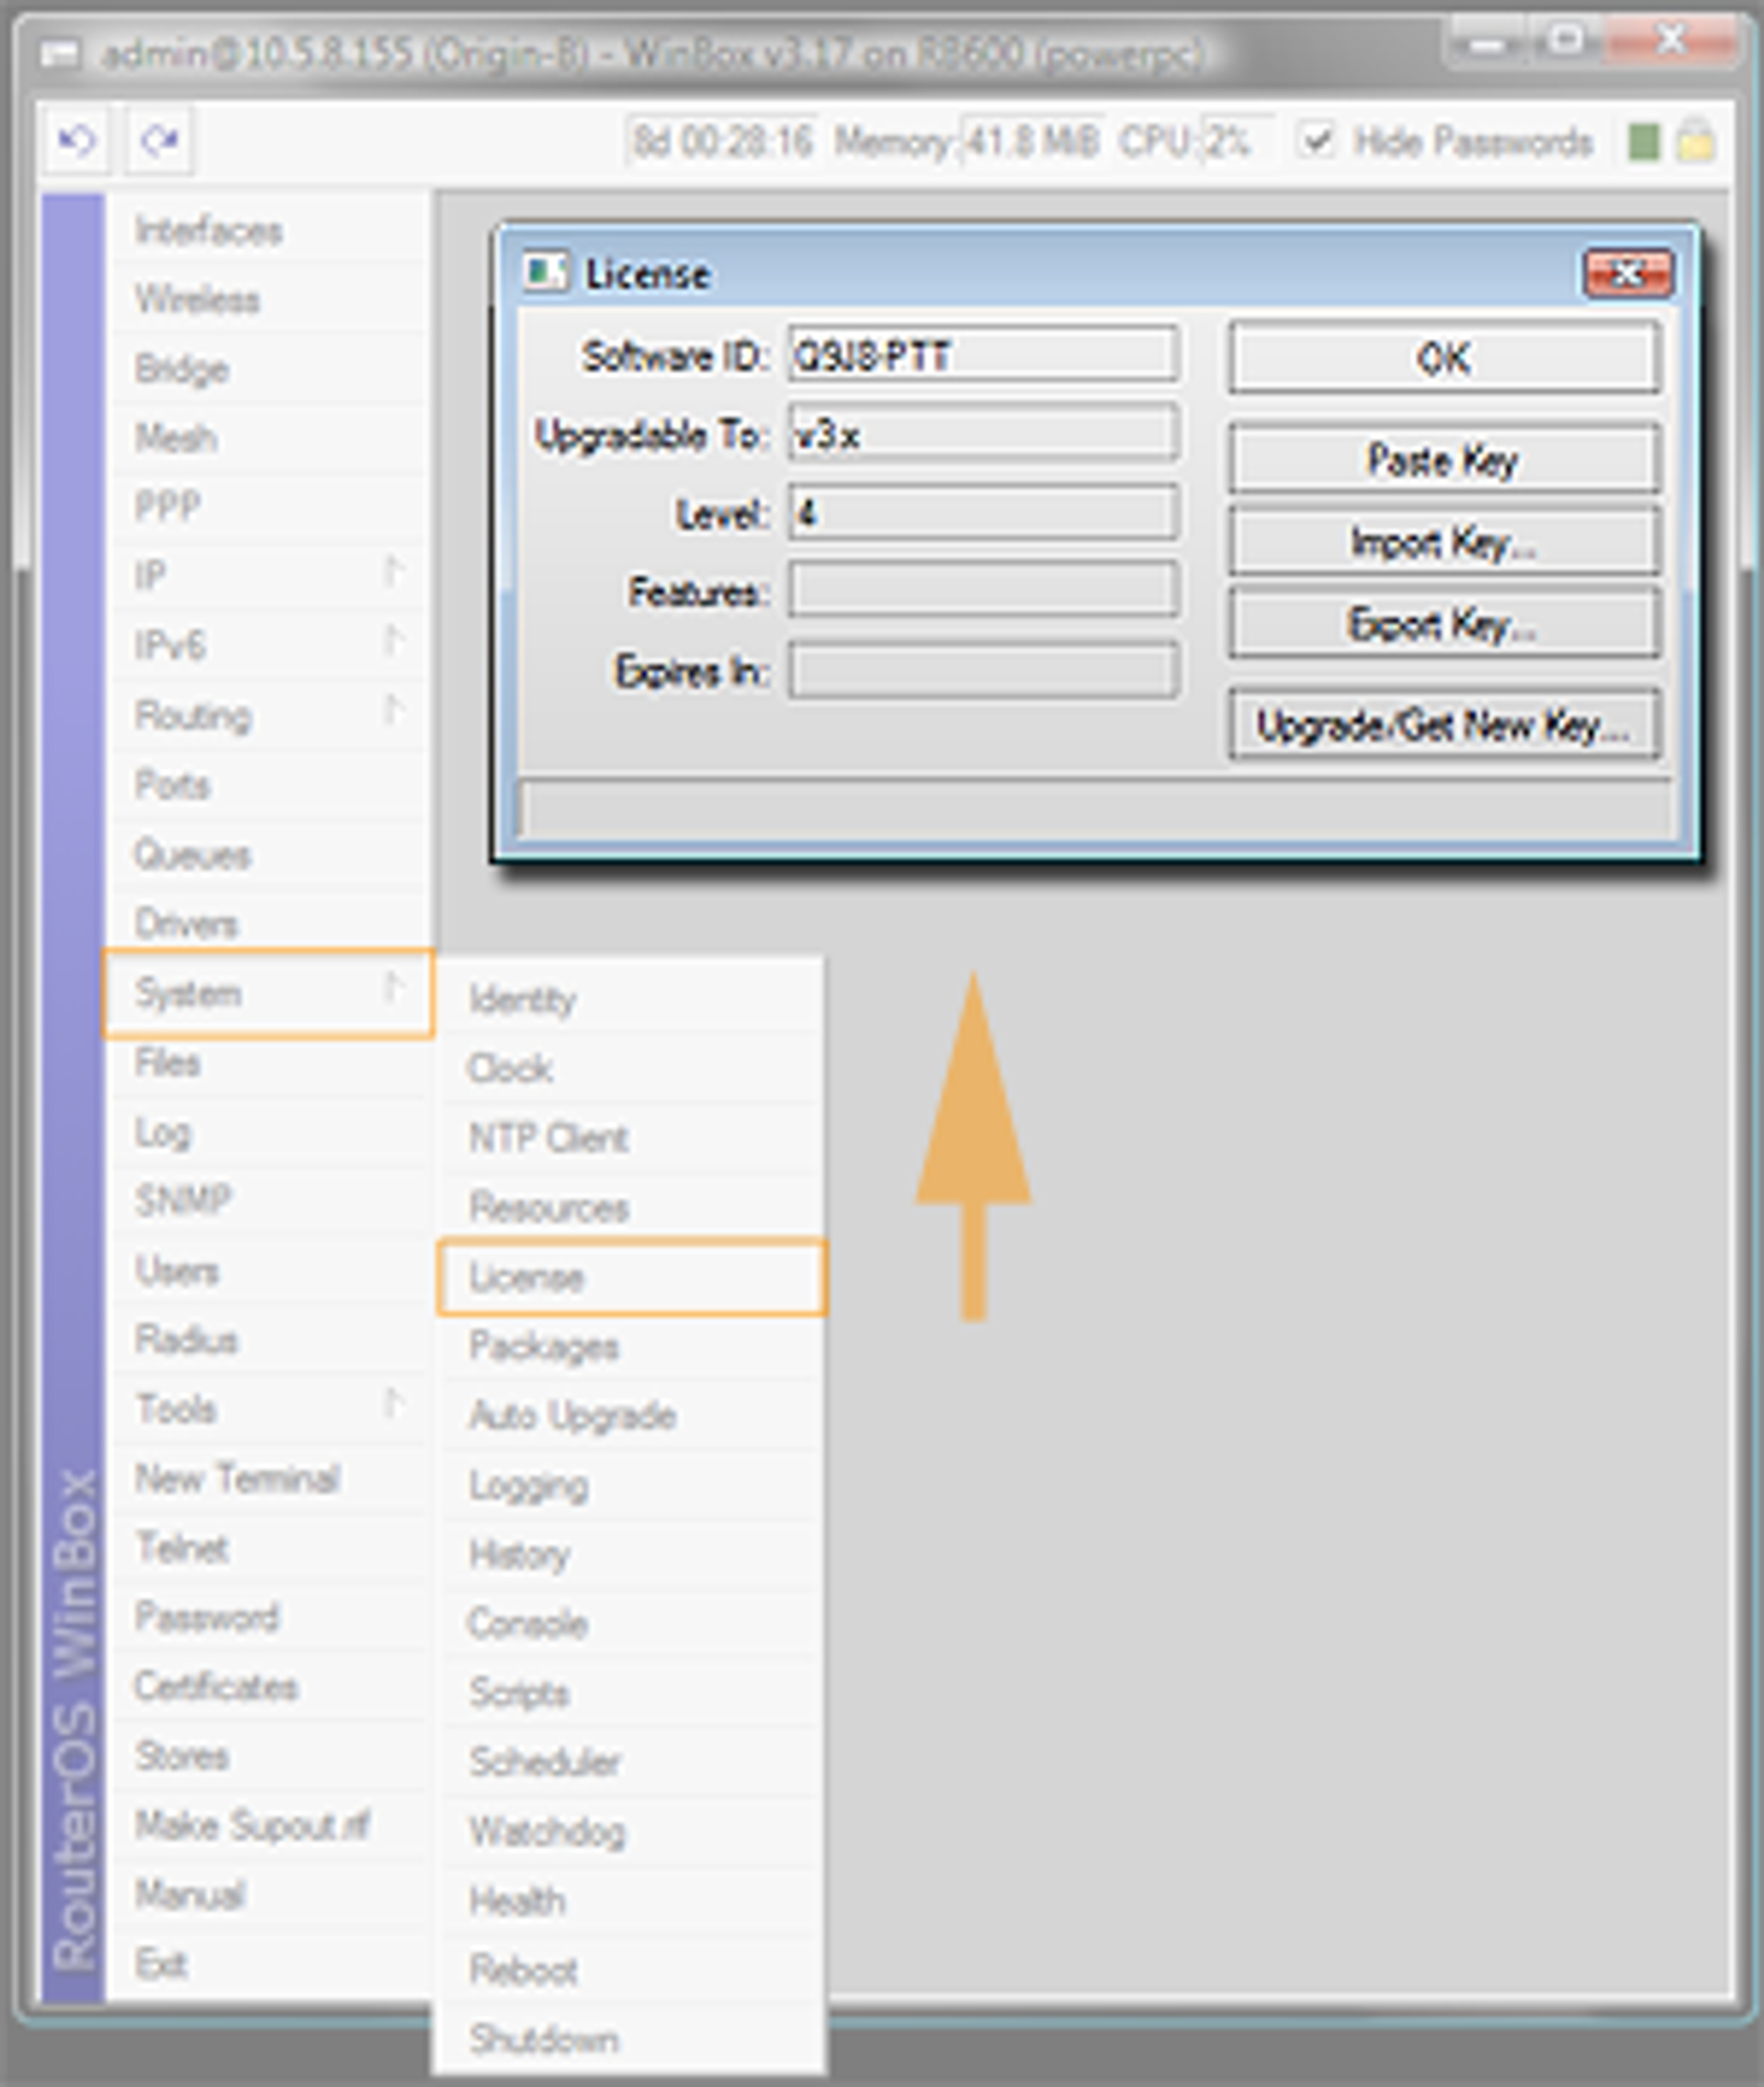The height and width of the screenshot is (2087, 1764).
Task: Open a New Terminal
Action: point(270,1479)
